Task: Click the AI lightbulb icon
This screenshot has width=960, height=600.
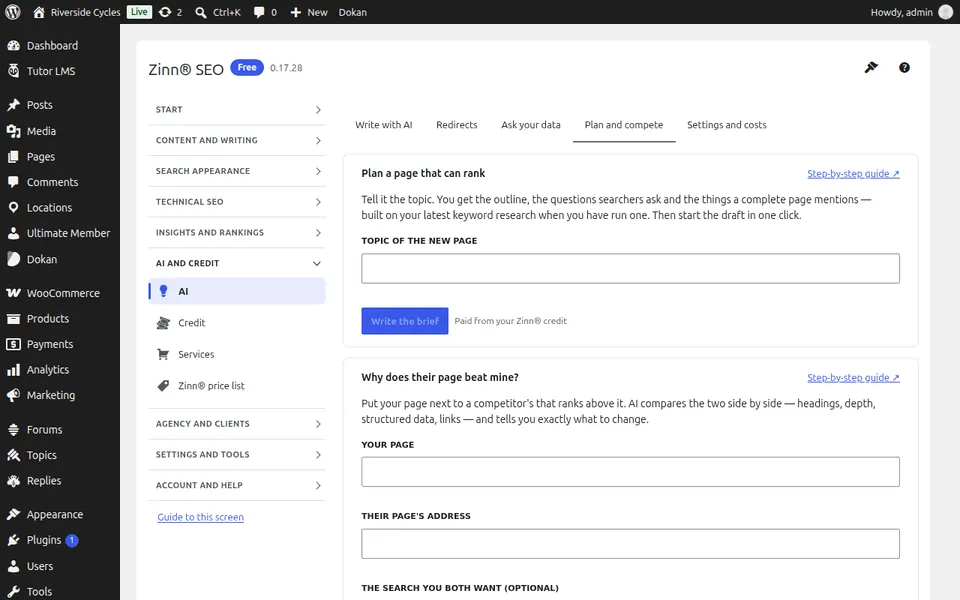Action: coord(163,291)
